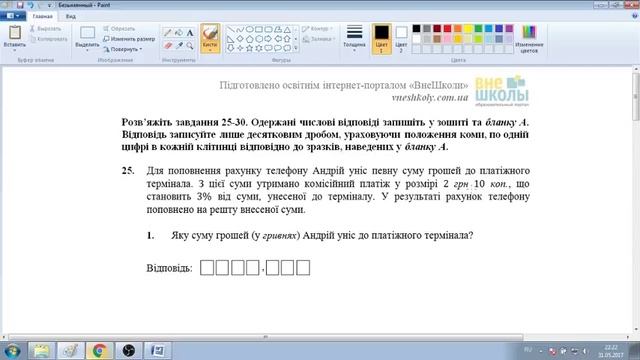Select the Magnifier tool
Image resolution: width=640 pixels, height=360 pixels.
click(190, 46)
